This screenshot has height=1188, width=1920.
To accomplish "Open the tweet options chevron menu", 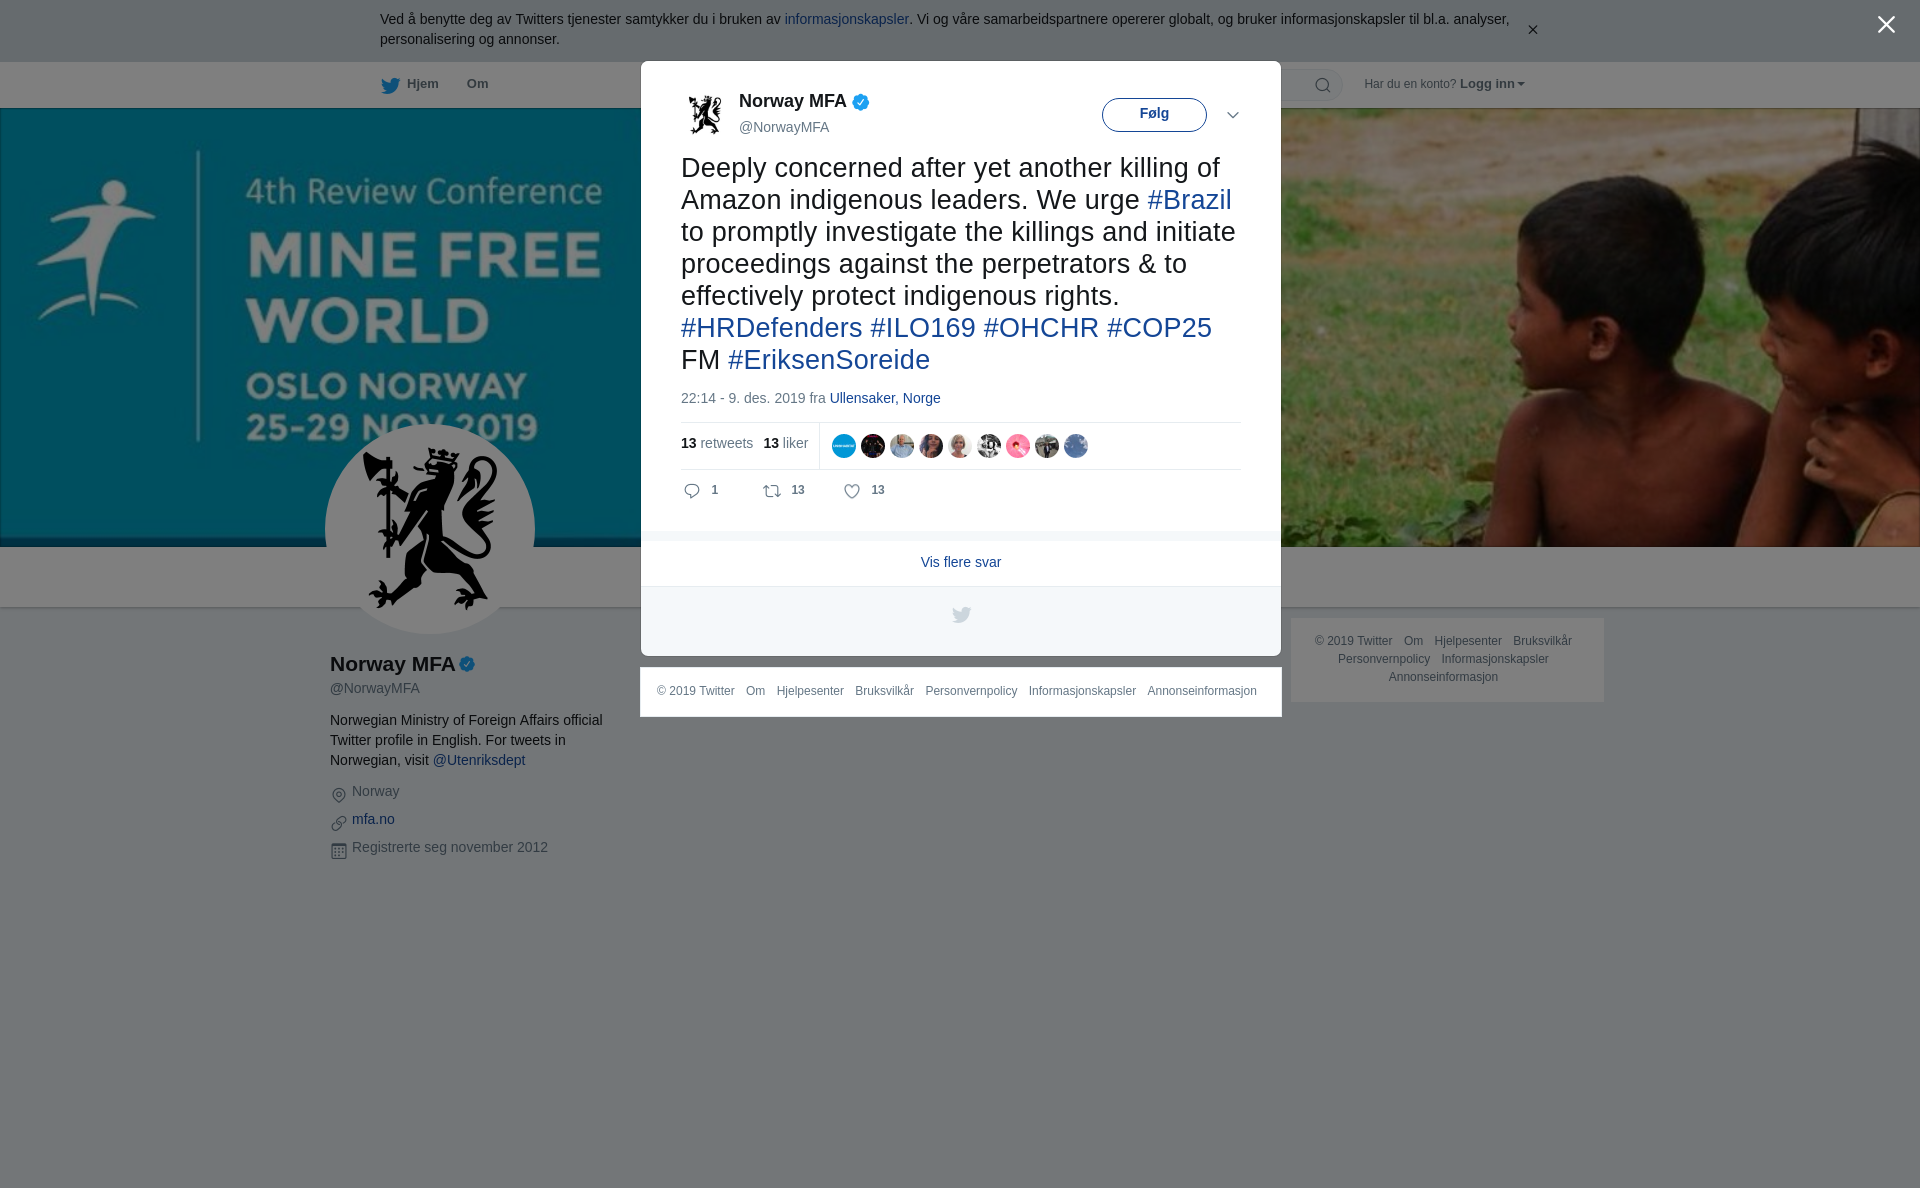I will (1233, 115).
